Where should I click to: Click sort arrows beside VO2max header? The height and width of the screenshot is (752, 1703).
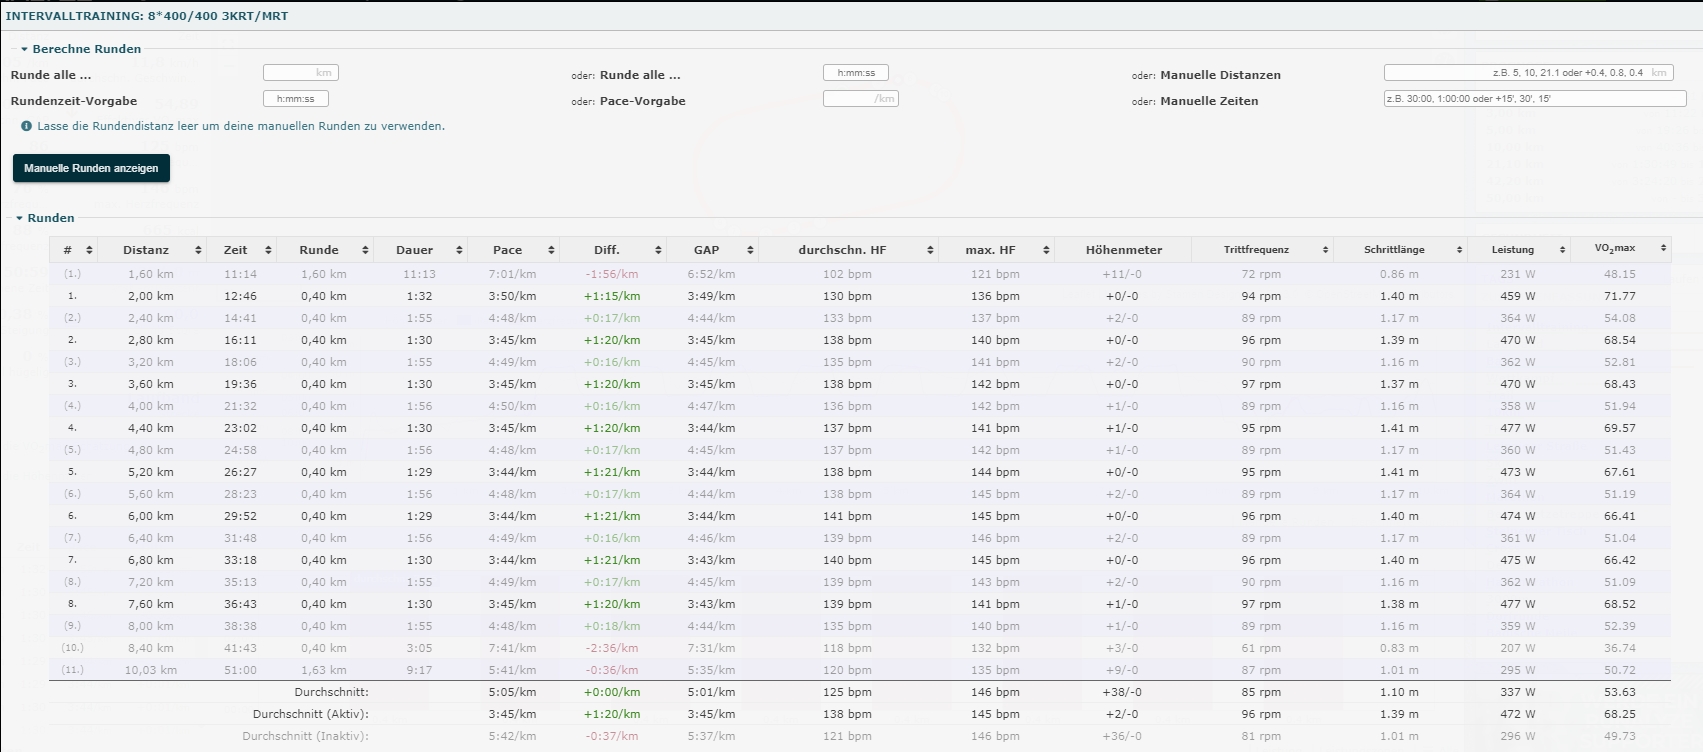click(1663, 248)
